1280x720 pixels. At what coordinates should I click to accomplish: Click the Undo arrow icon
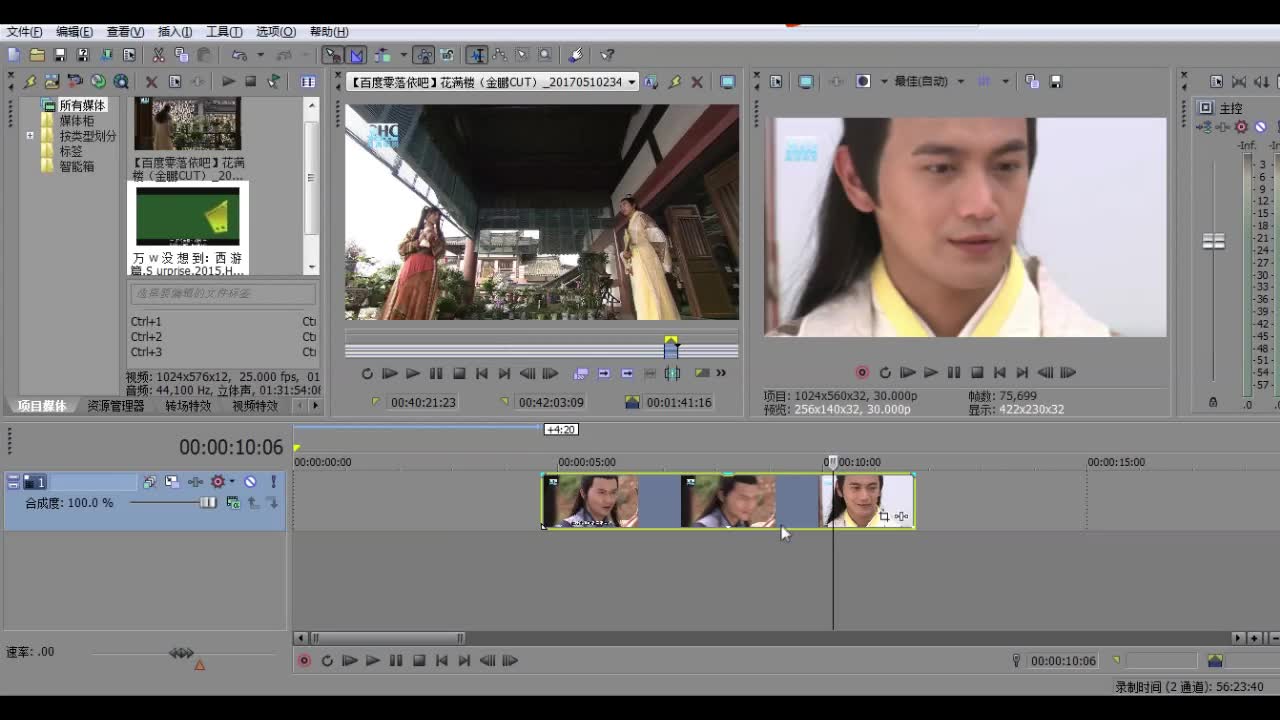(x=239, y=55)
